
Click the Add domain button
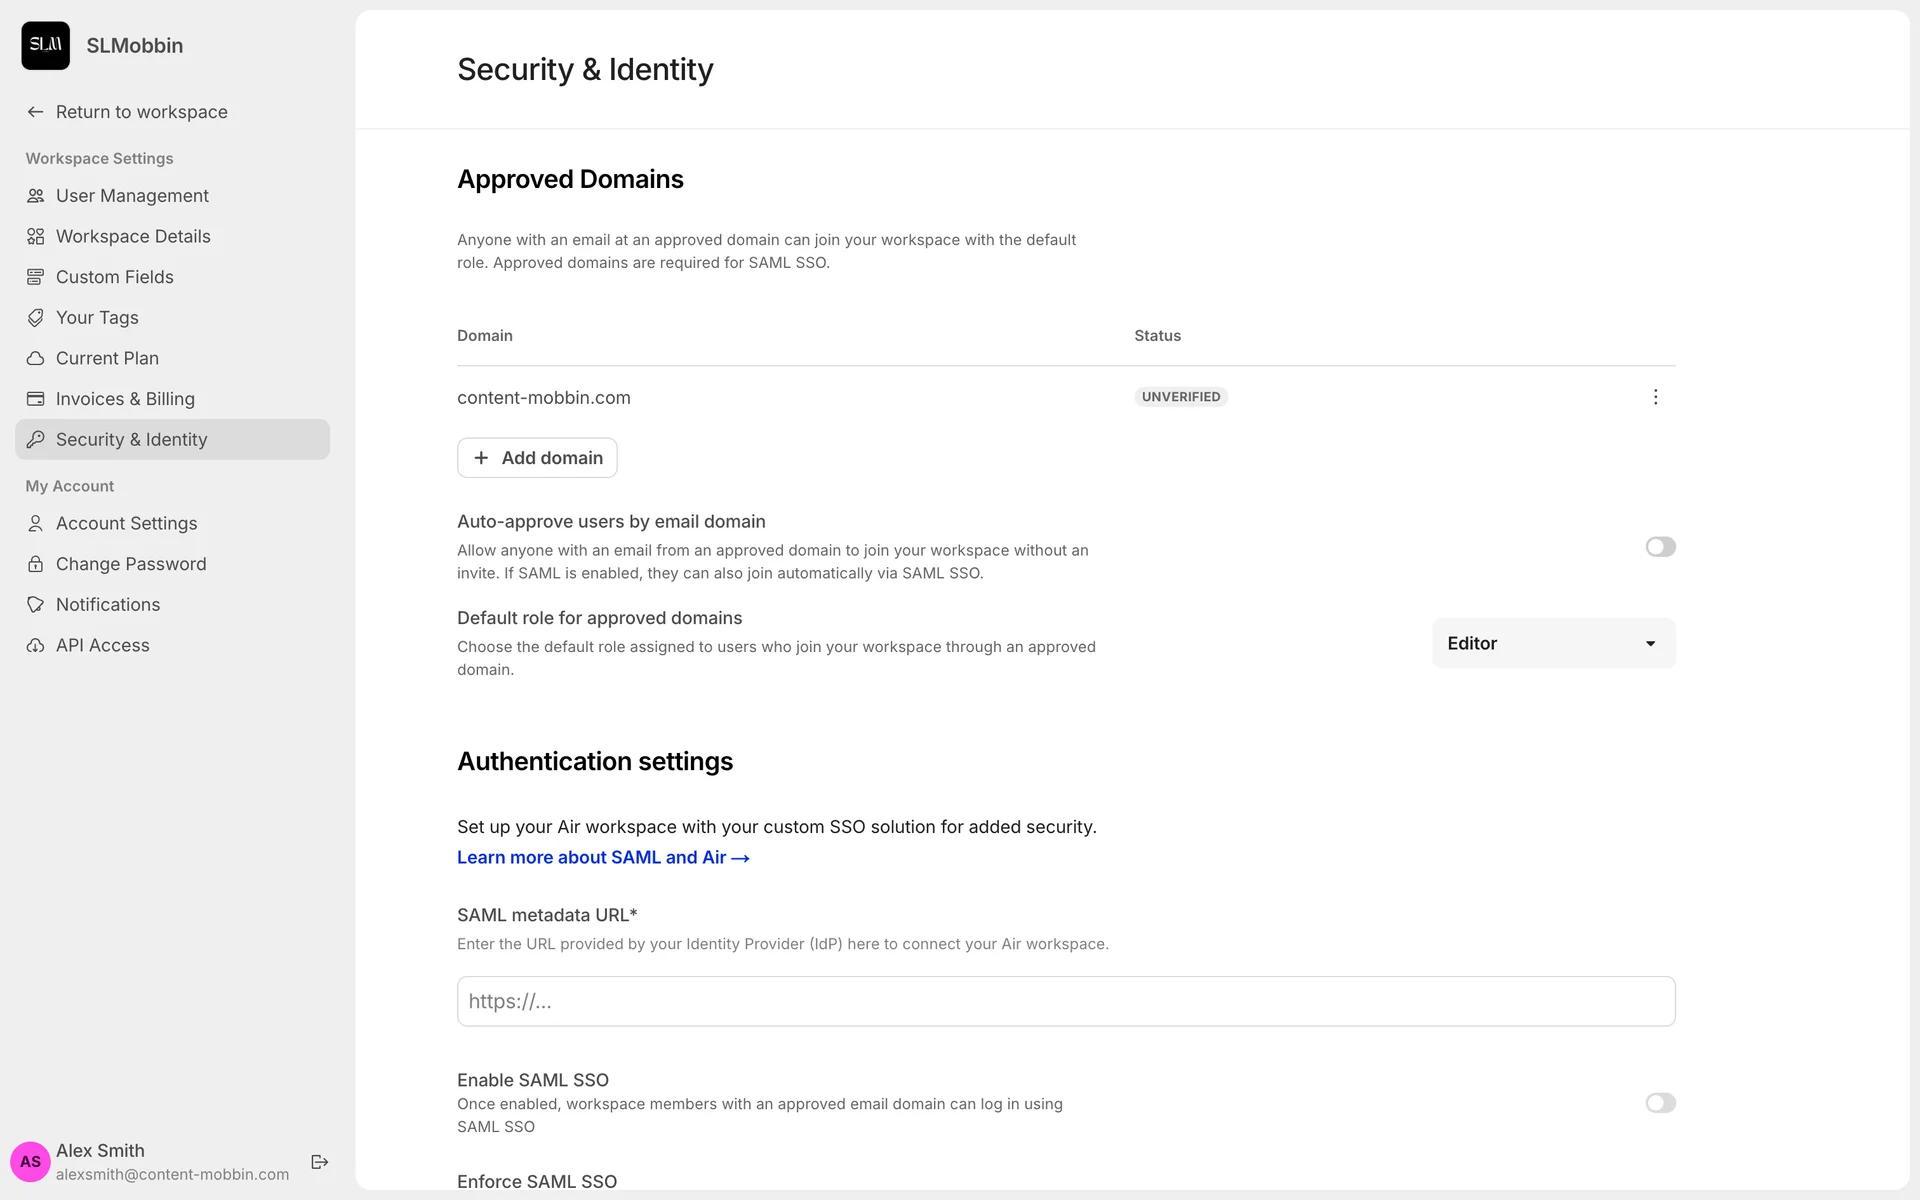pyautogui.click(x=537, y=458)
